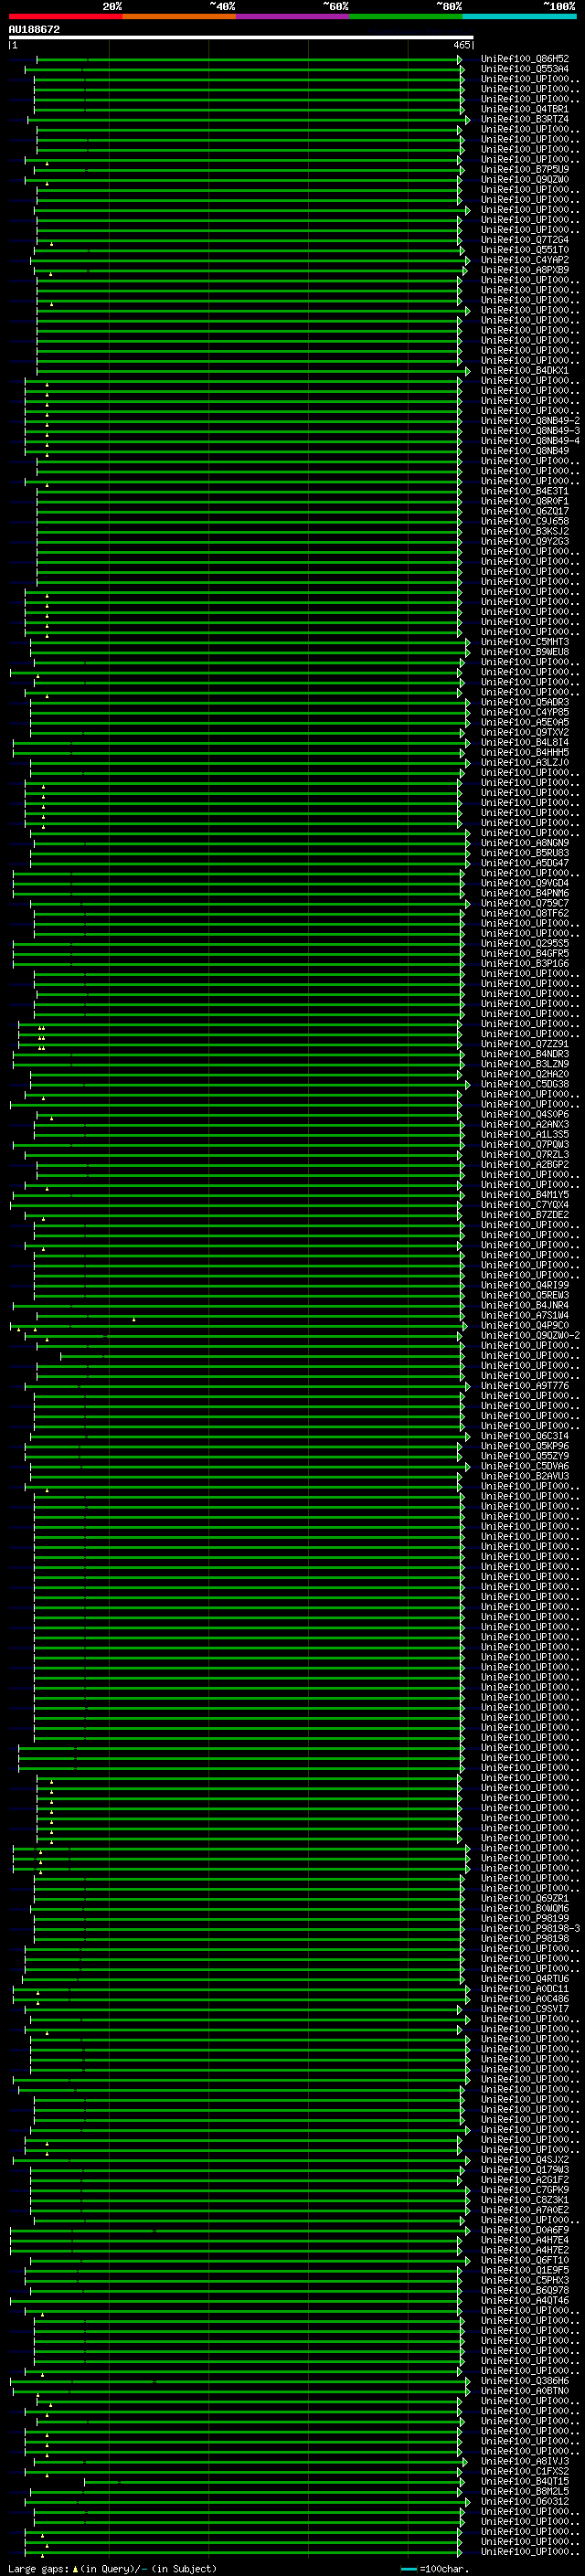Viewport: 585px width, 2576px height.
Task: Click the cyan ~100% identity color segment
Action: [520, 16]
